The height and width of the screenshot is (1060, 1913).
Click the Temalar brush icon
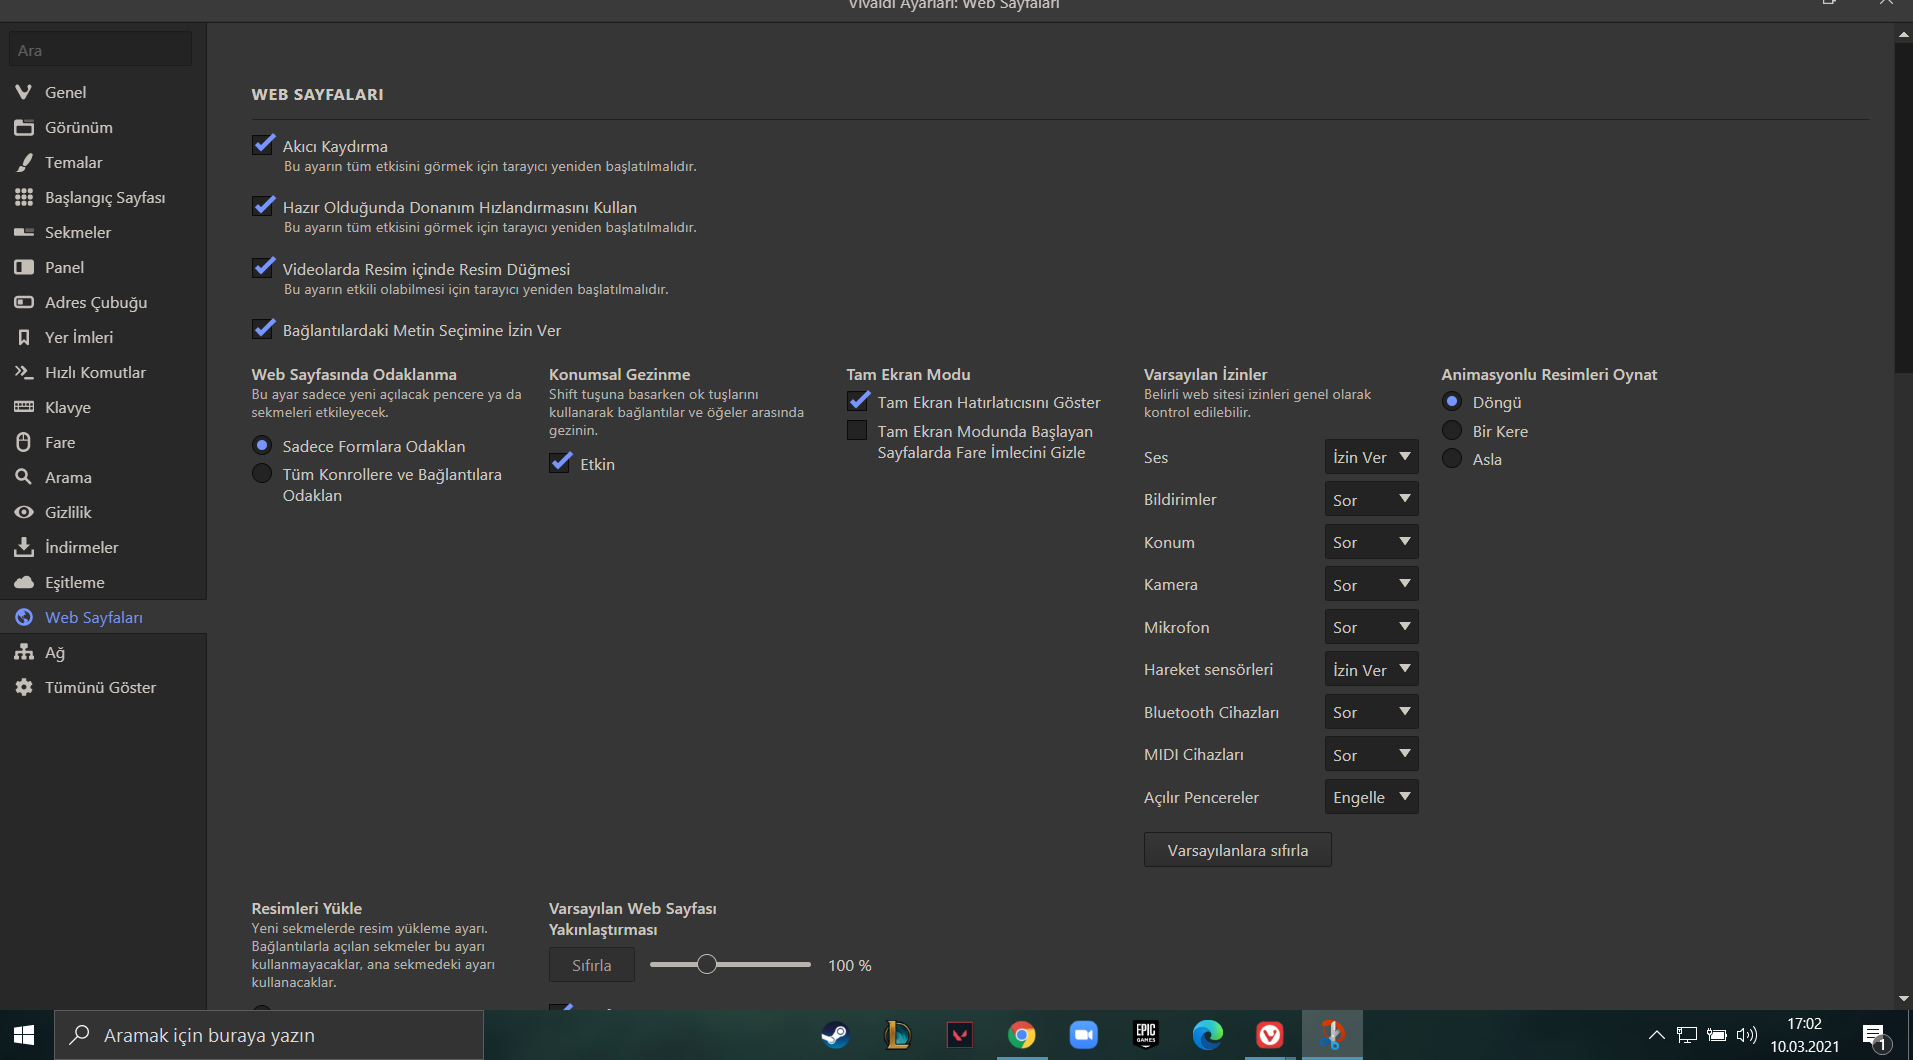point(24,162)
